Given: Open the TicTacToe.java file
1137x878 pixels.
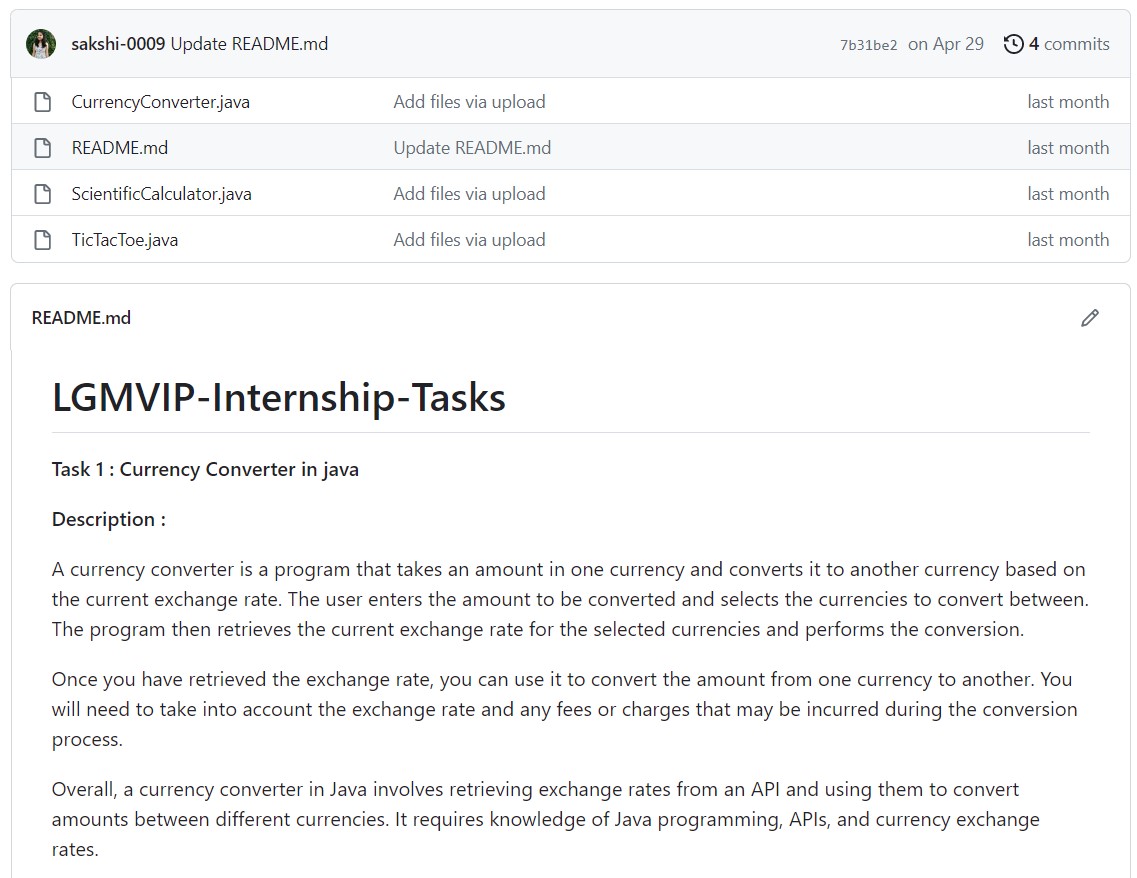Looking at the screenshot, I should (125, 240).
